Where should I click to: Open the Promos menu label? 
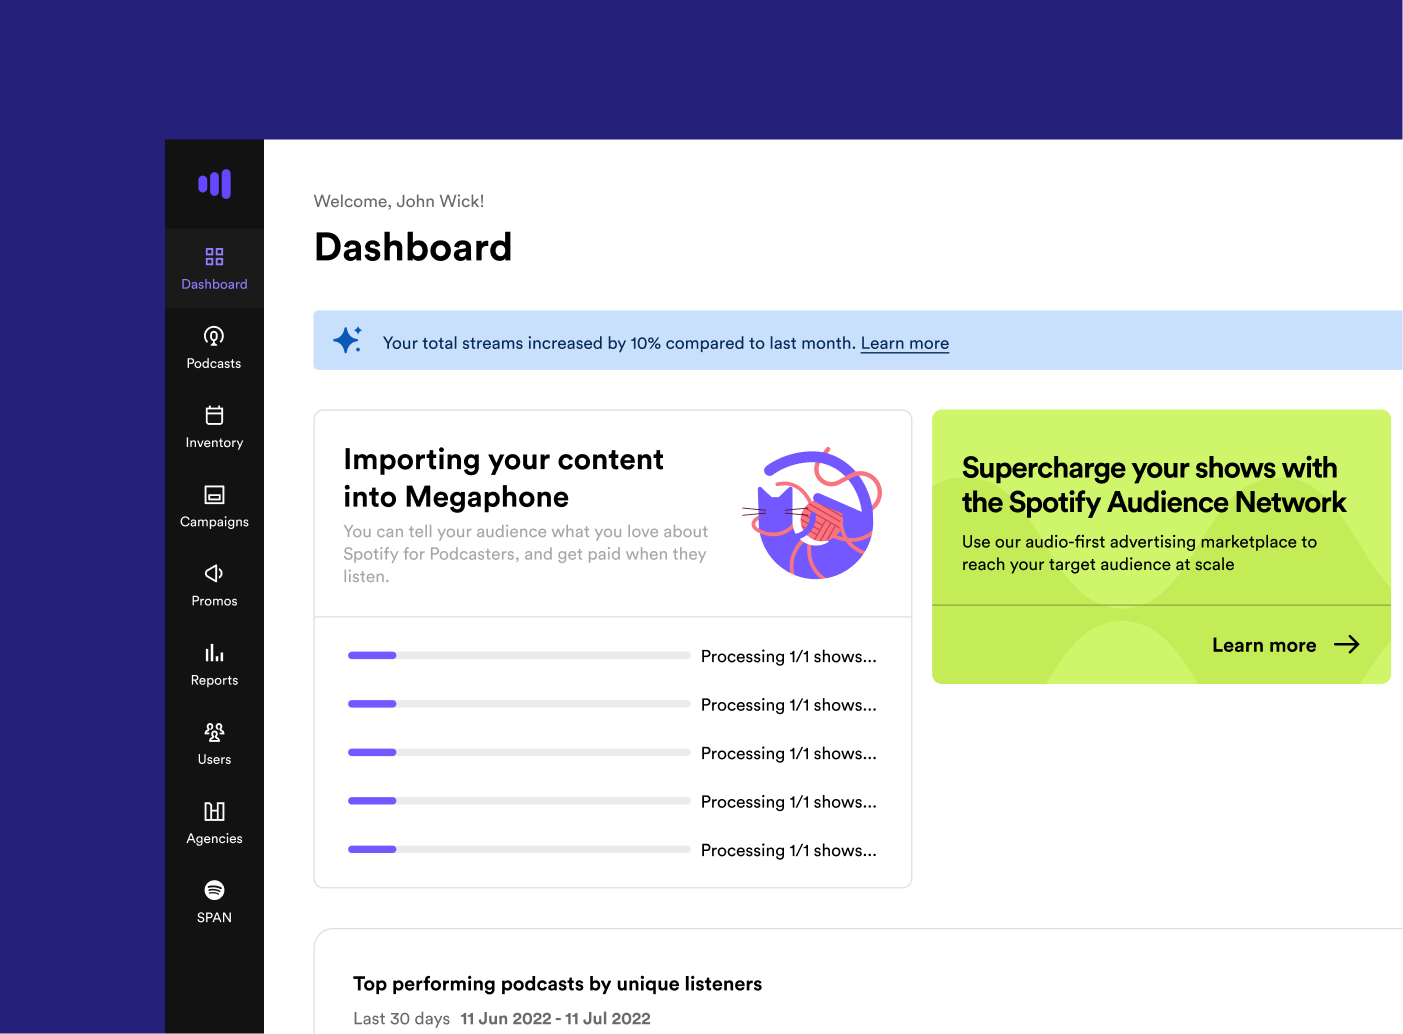click(x=214, y=601)
